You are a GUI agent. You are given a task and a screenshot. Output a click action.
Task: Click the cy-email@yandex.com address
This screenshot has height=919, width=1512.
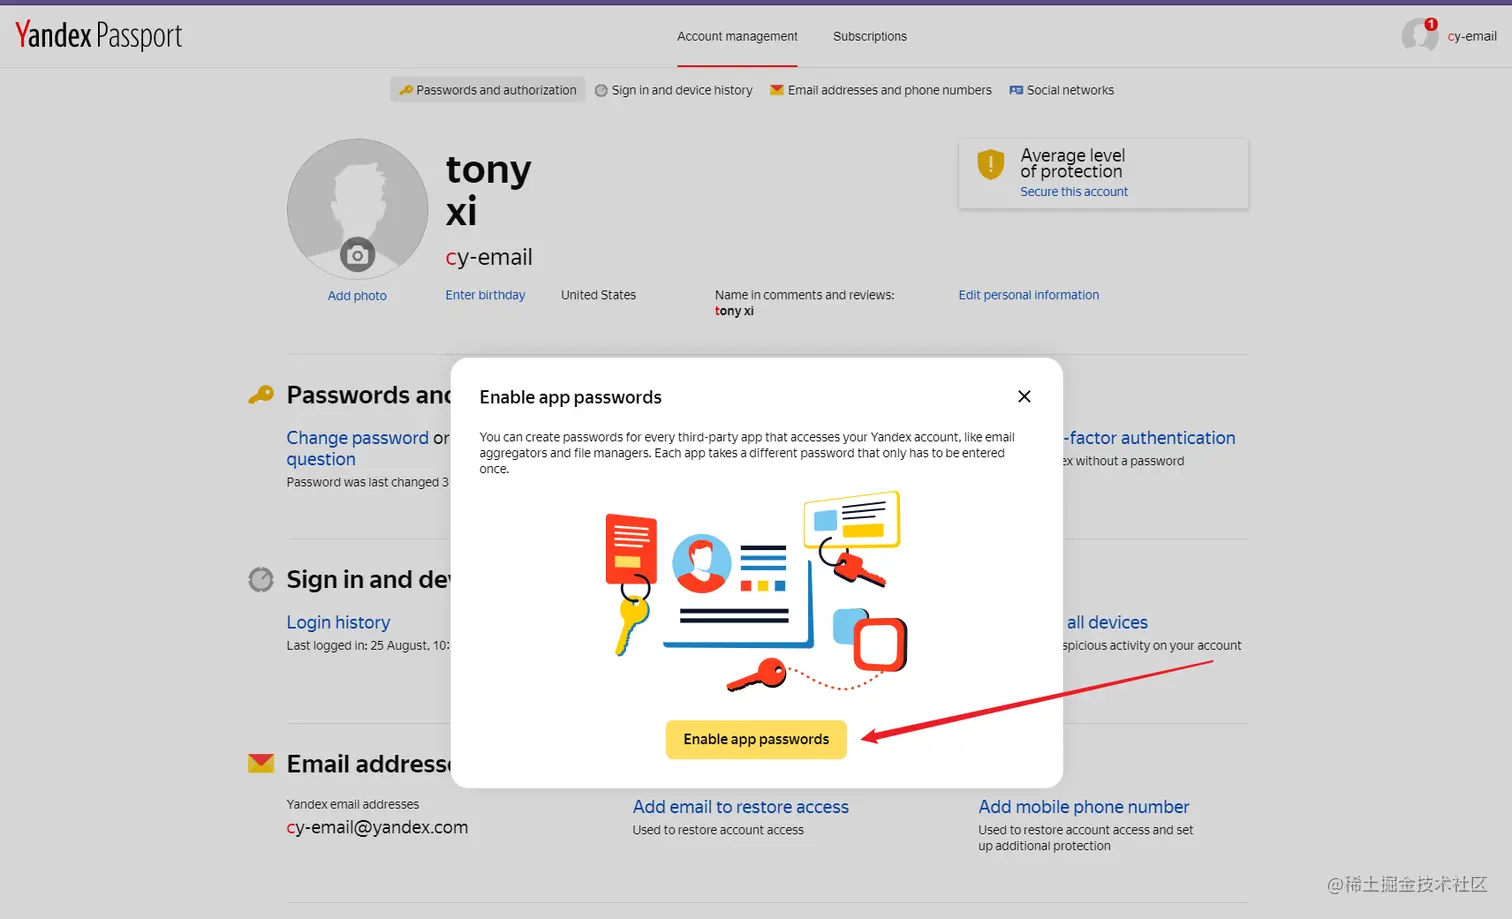[377, 828]
